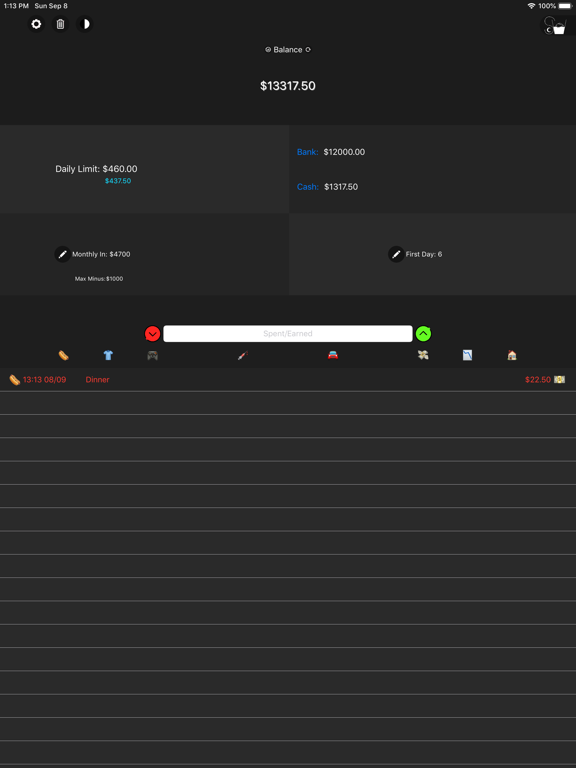Click the remaining $437.50 cyan value
Viewport: 576px width, 768px height.
point(118,181)
